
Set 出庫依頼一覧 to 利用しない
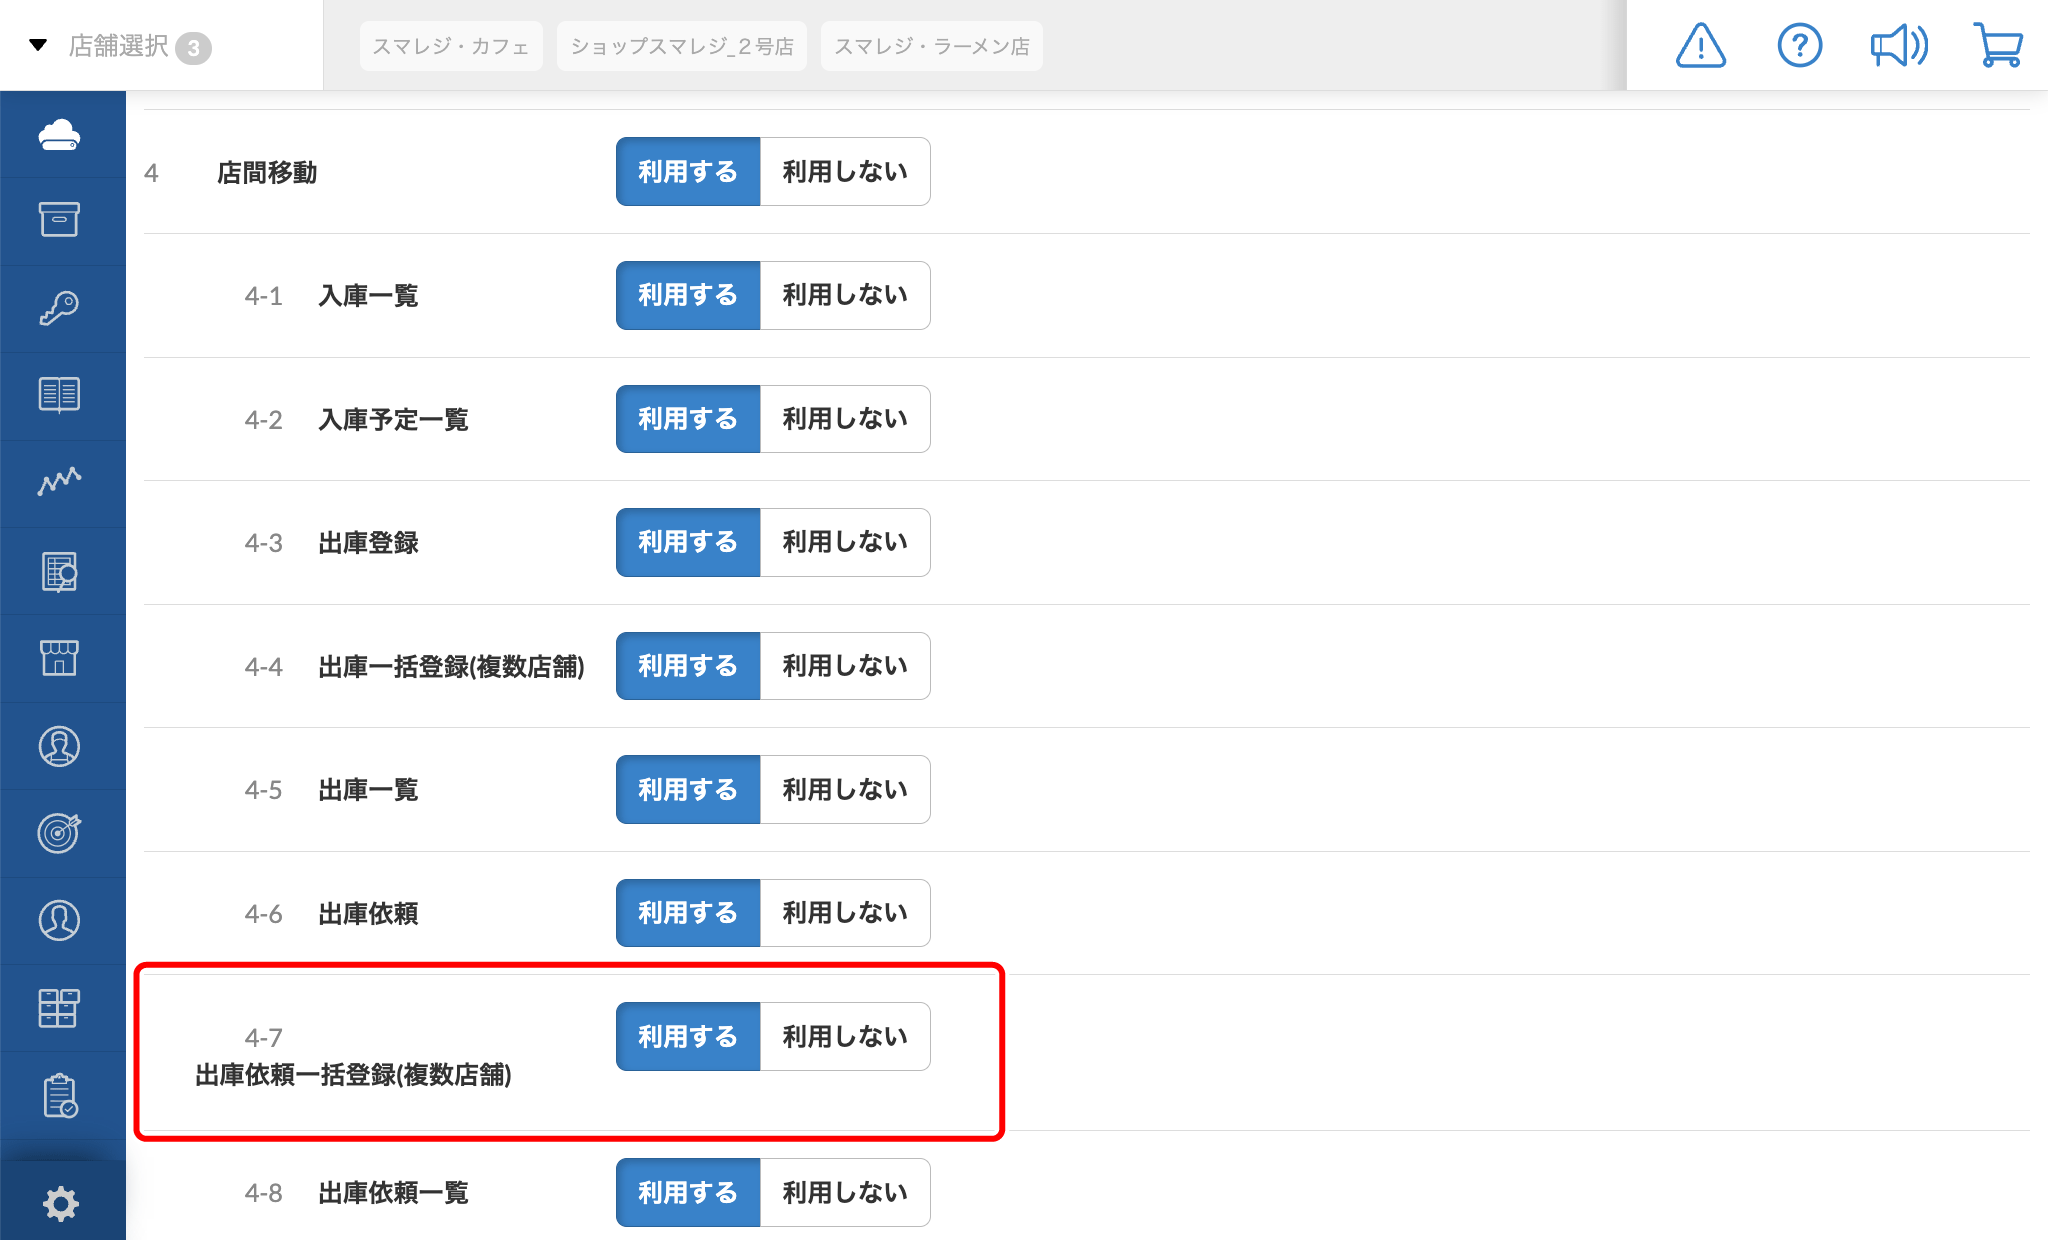coord(845,1193)
